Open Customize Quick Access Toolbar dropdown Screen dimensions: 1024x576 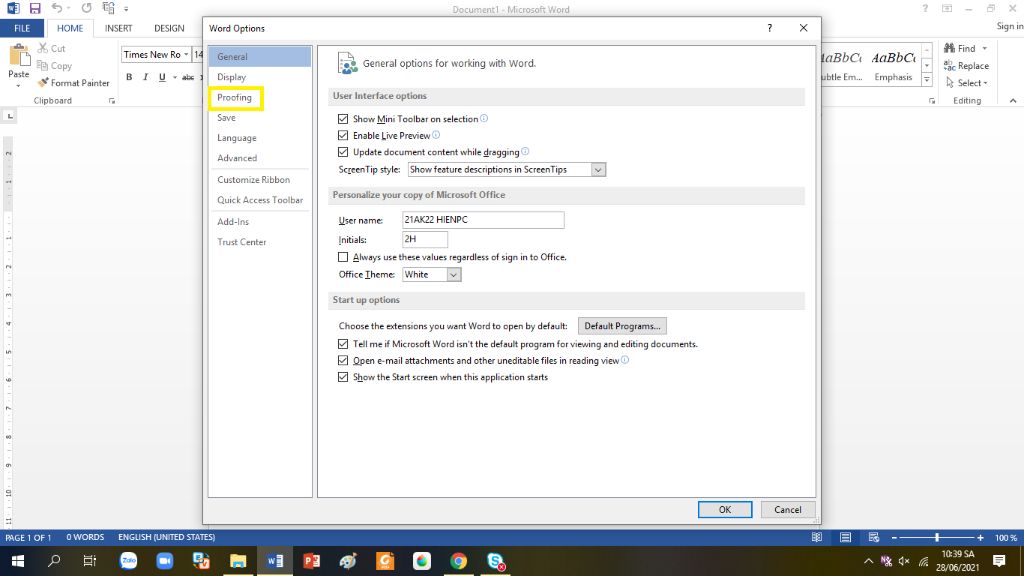pyautogui.click(x=126, y=9)
